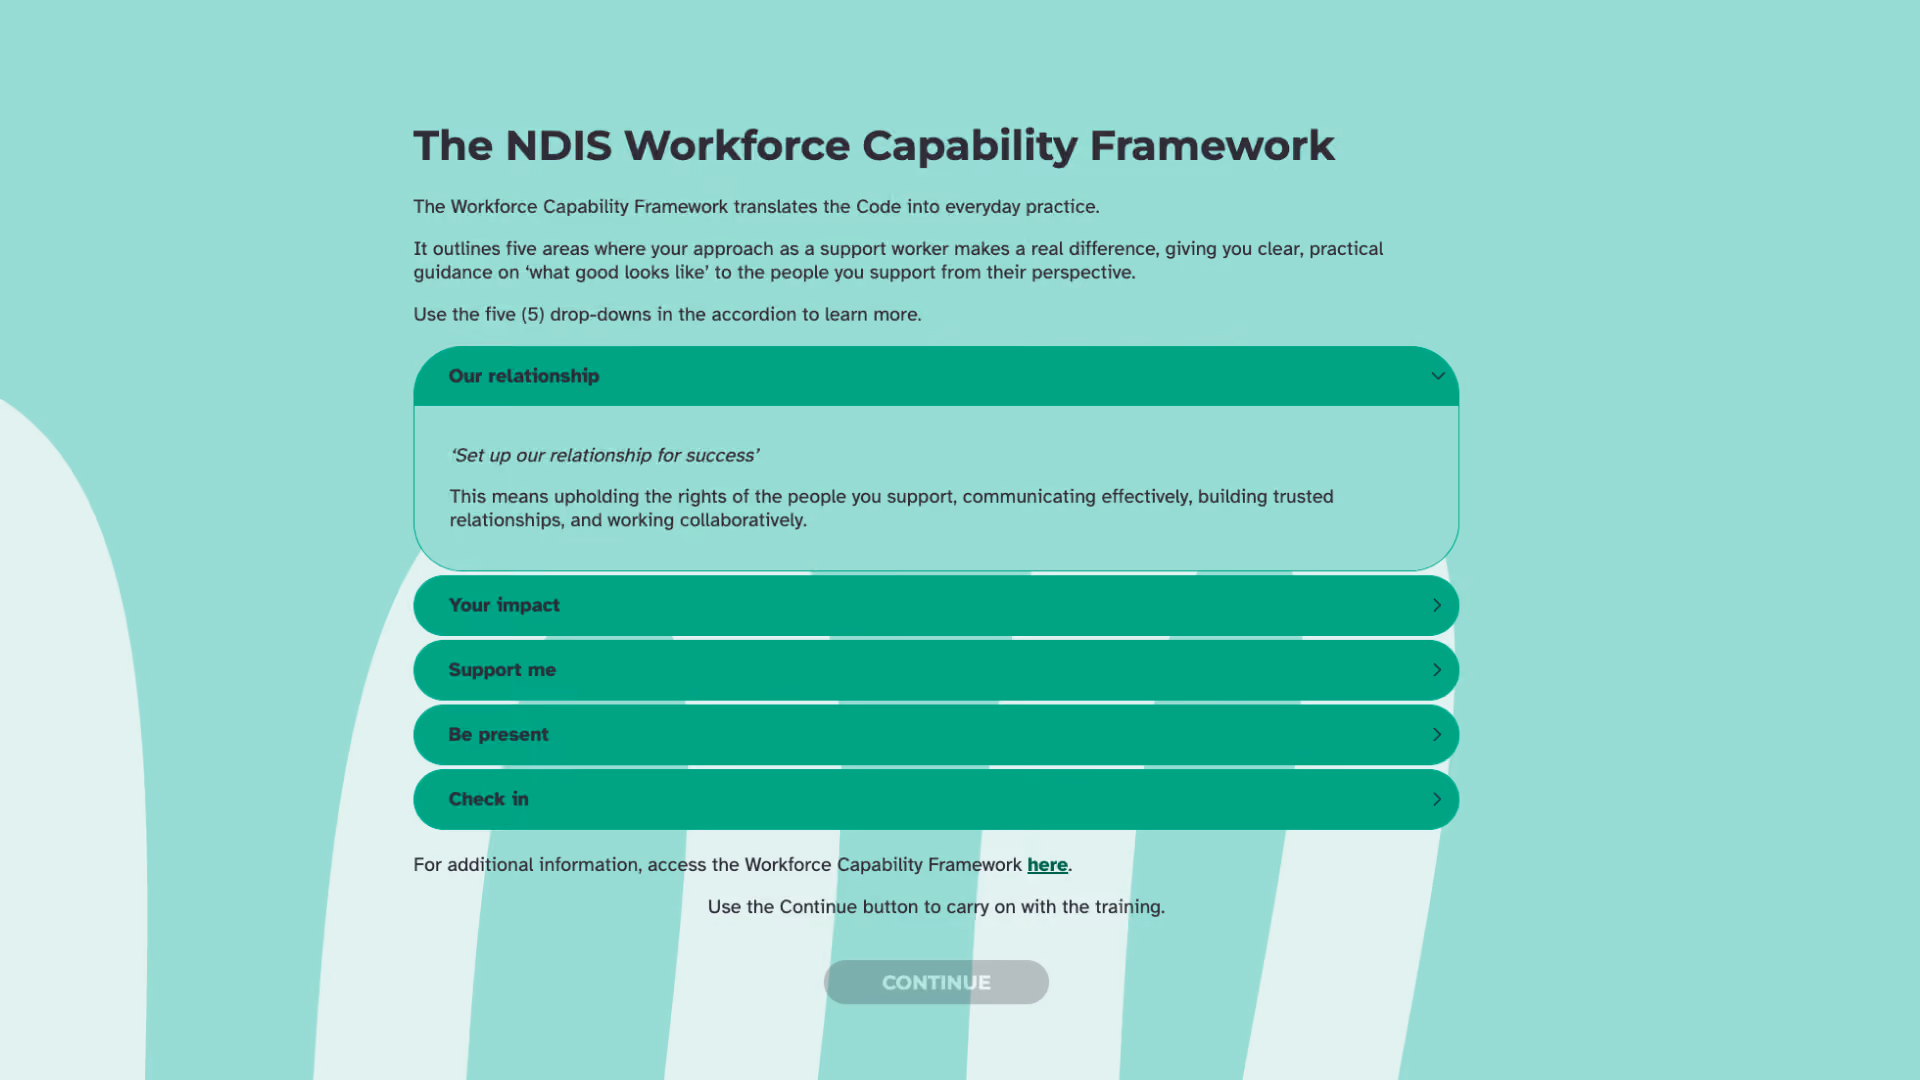The height and width of the screenshot is (1080, 1920).
Task: Click the down chevron on Our relationship
Action: point(1437,376)
